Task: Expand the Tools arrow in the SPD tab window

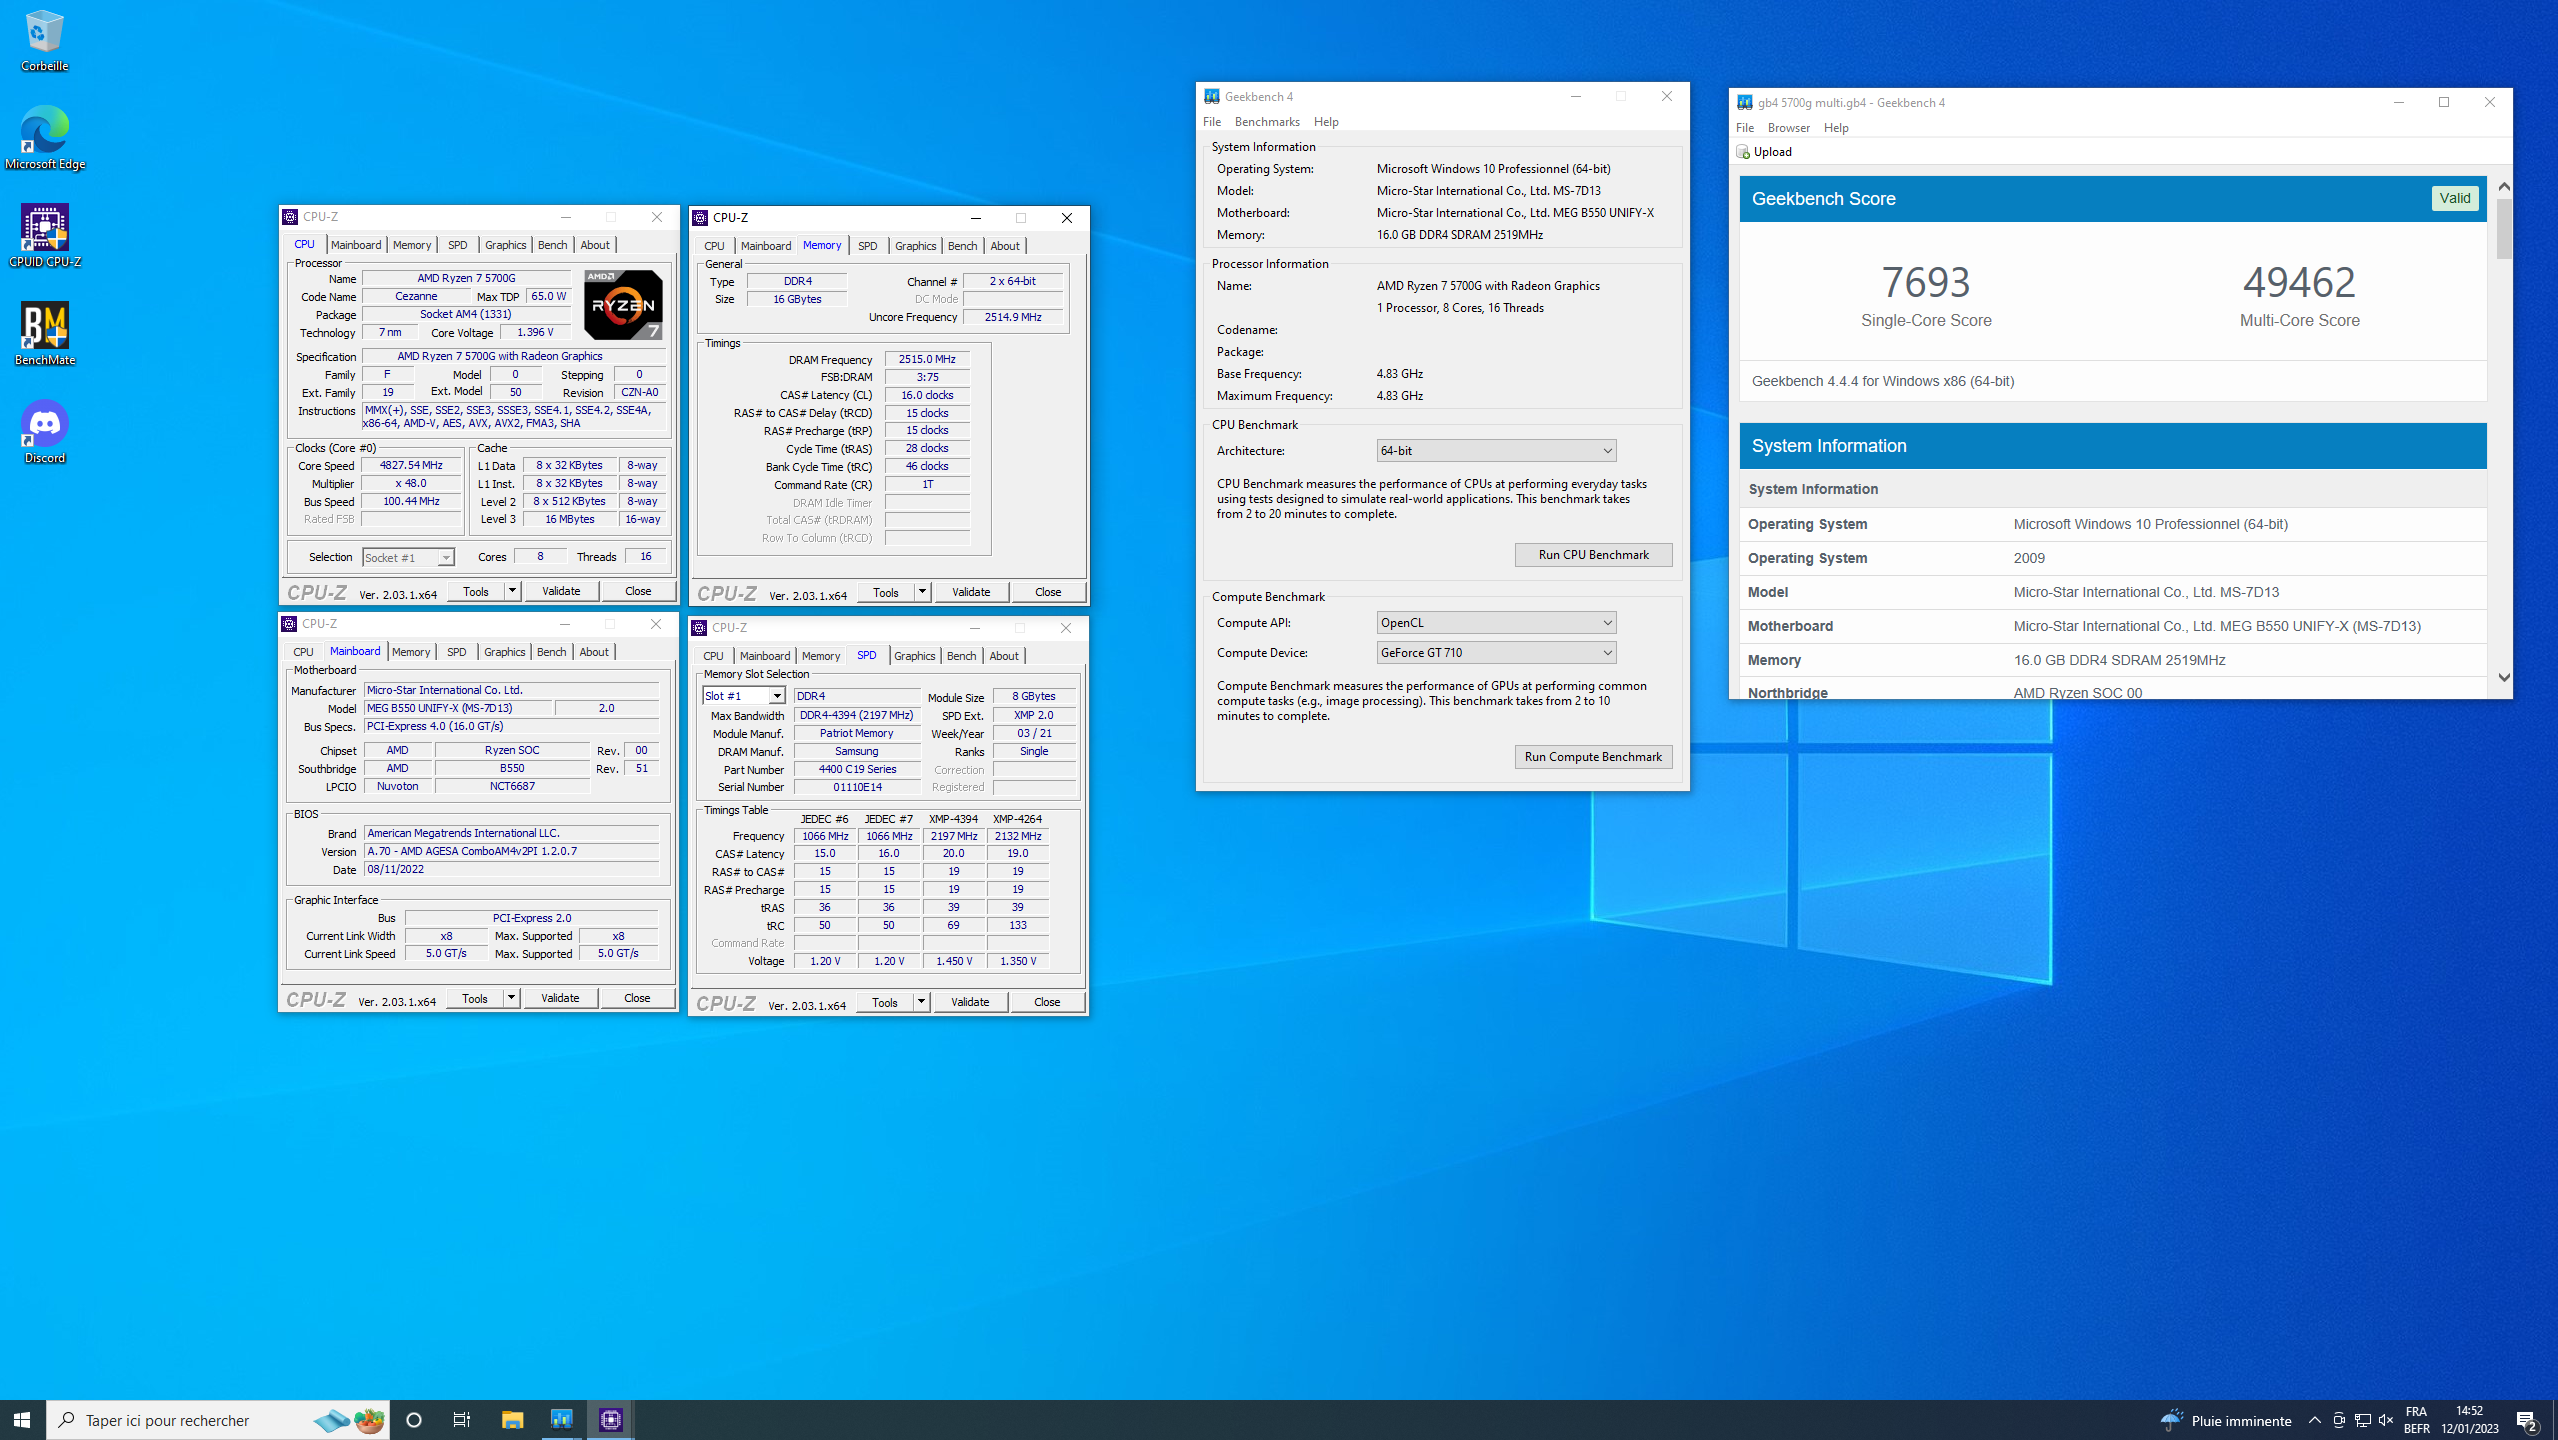Action: 921,1002
